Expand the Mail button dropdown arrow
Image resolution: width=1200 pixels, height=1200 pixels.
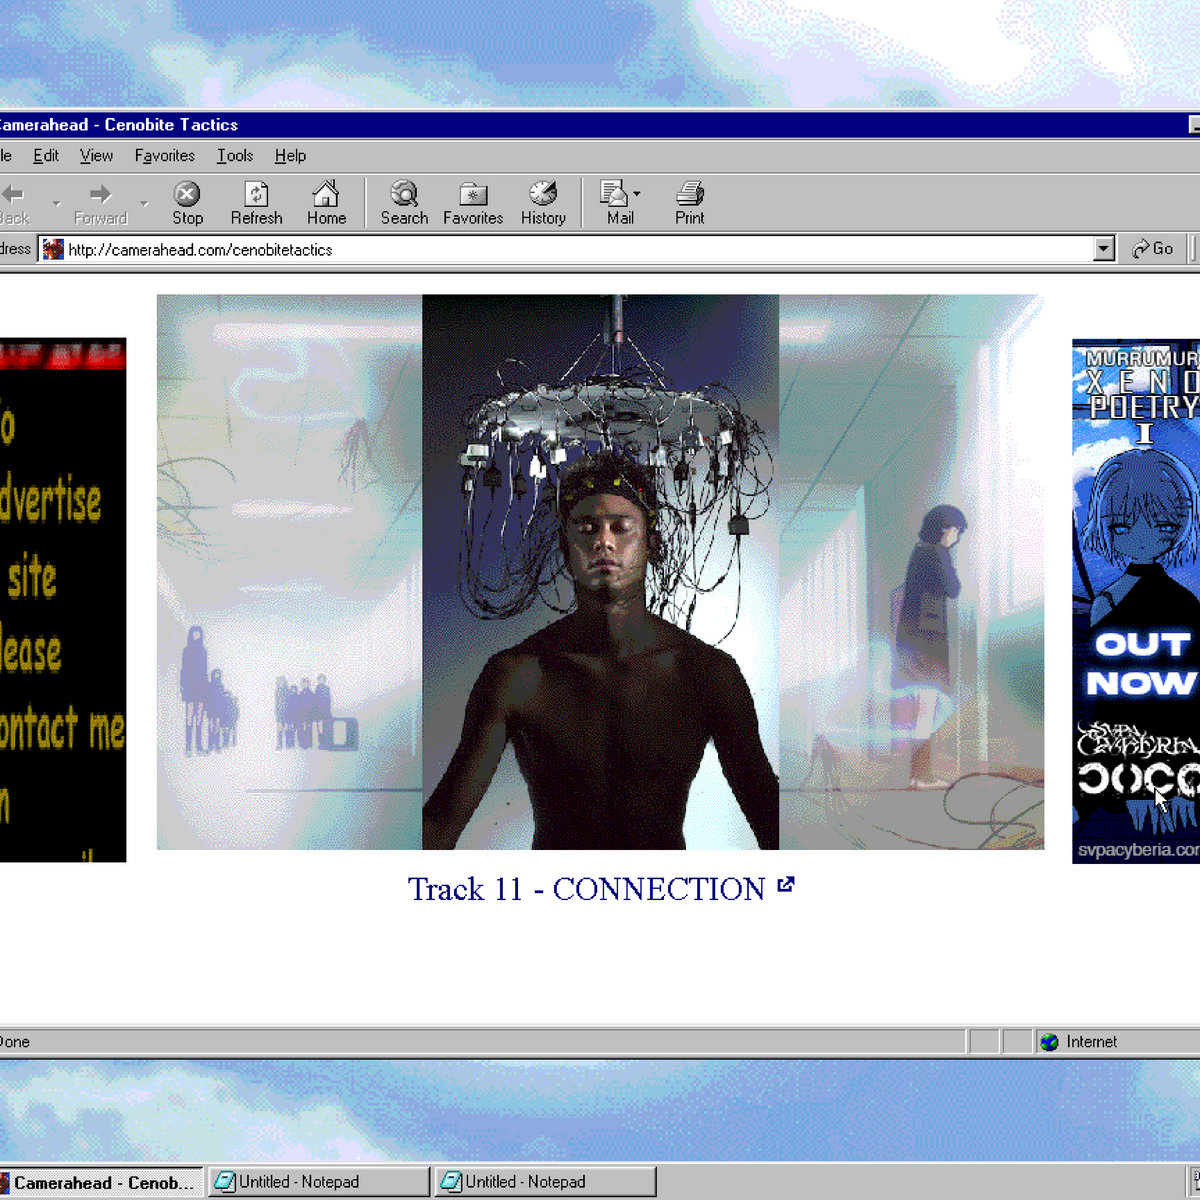coord(637,194)
